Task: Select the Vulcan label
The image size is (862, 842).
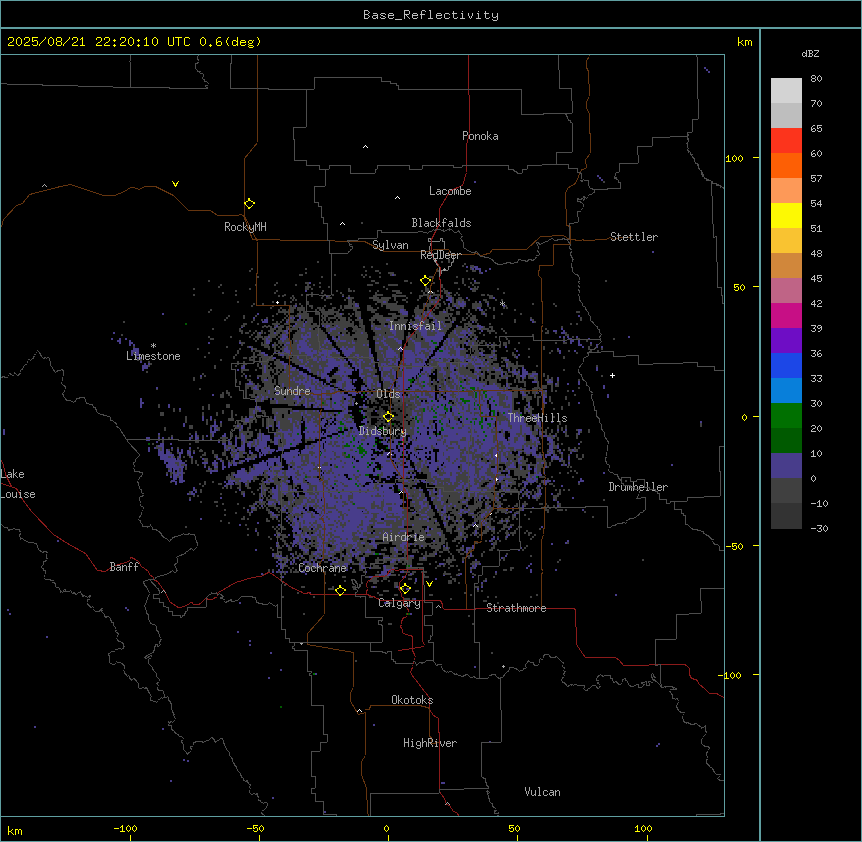Action: [x=543, y=792]
